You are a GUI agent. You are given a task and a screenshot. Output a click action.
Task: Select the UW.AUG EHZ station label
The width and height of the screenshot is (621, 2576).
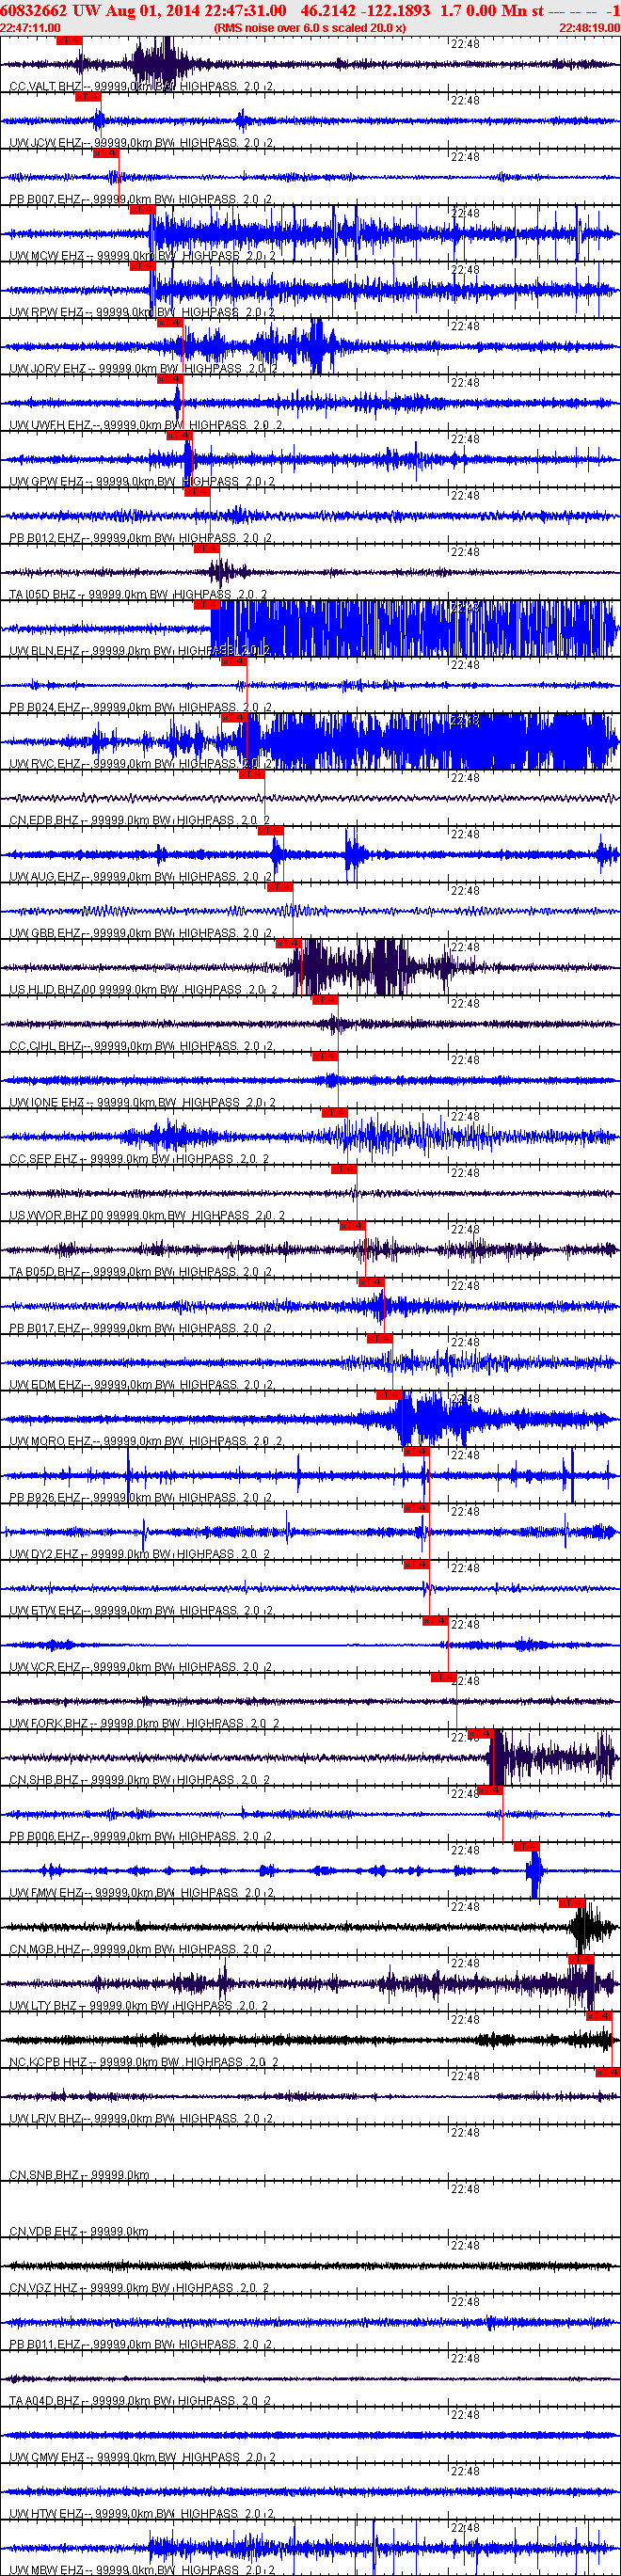[x=141, y=877]
